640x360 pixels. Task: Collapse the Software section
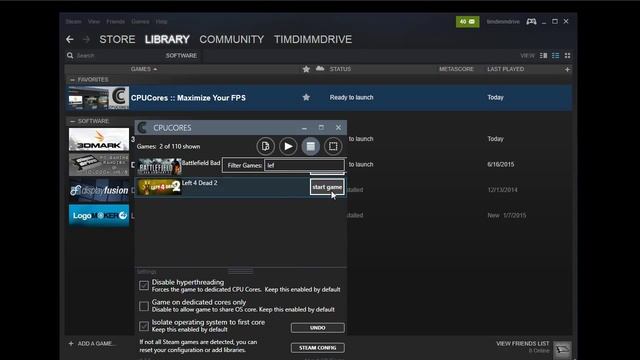click(x=72, y=121)
